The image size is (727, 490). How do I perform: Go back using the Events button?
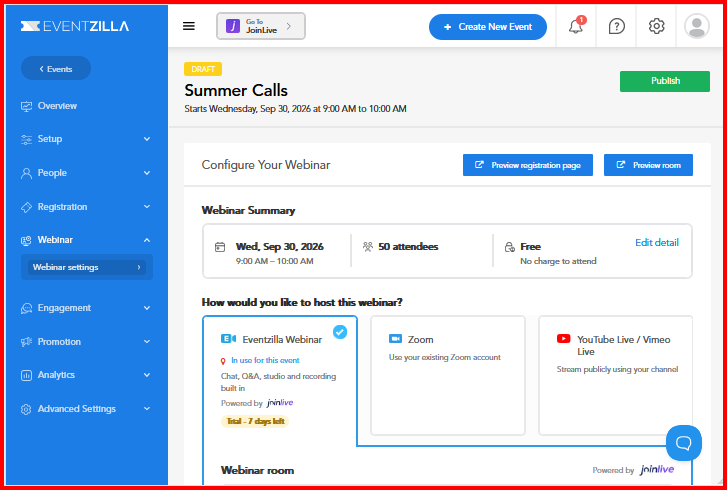[x=56, y=69]
